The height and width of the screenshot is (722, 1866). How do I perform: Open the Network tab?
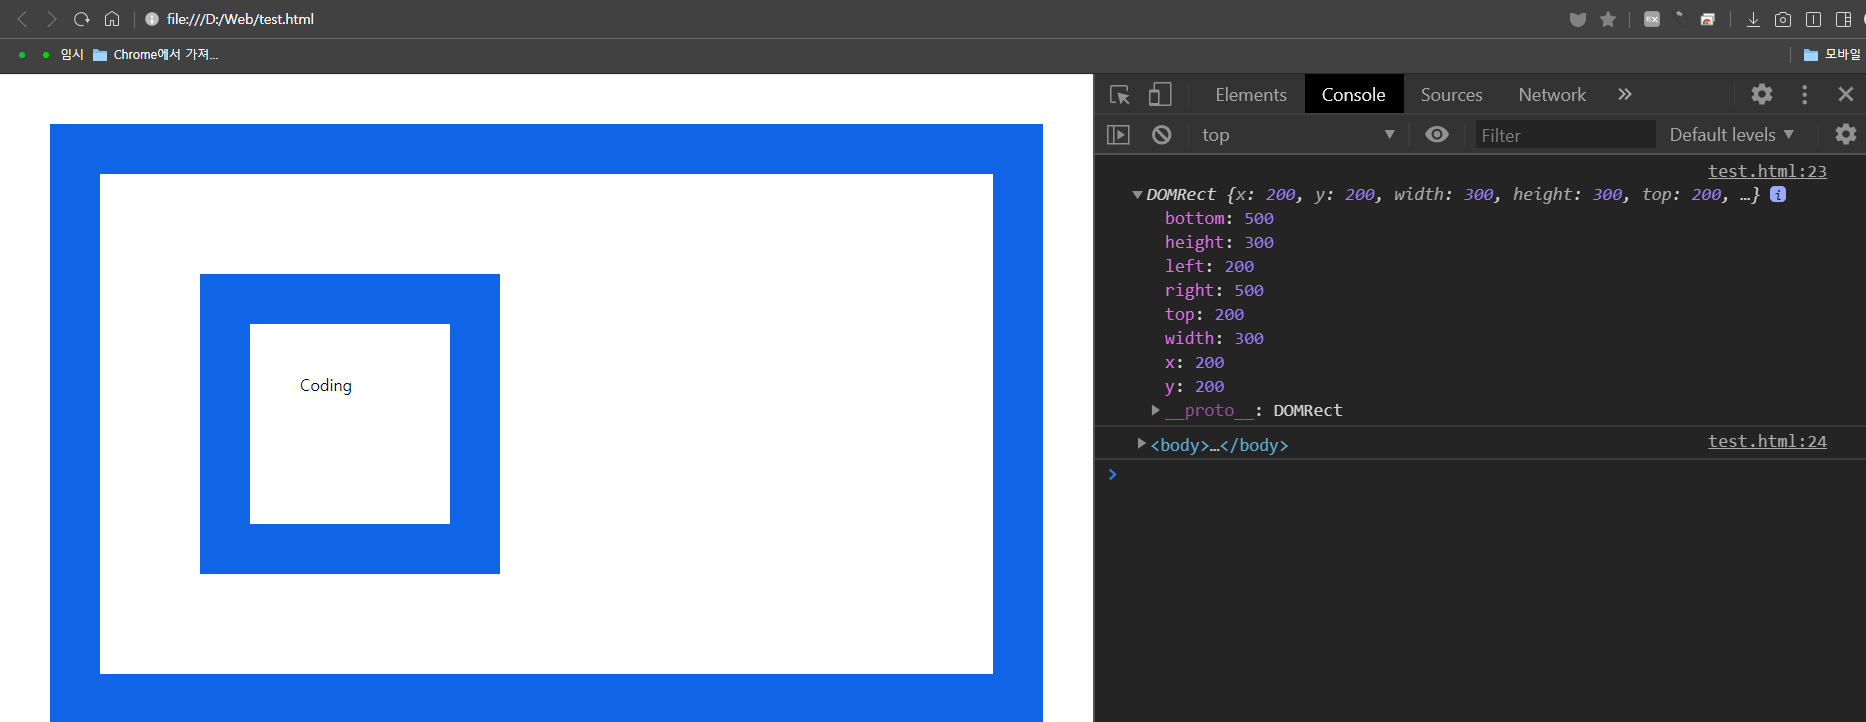(1552, 94)
